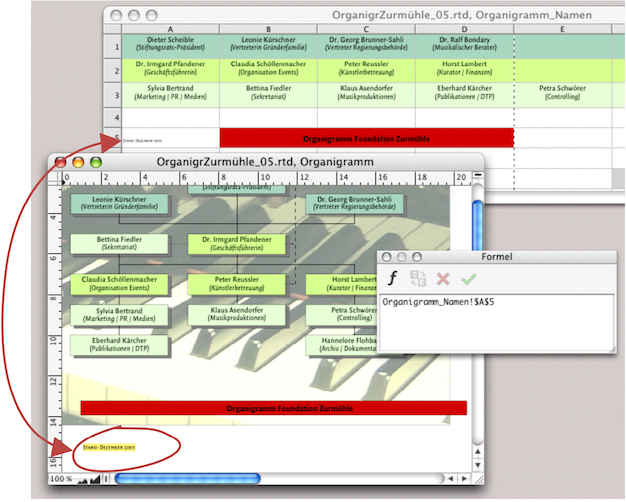The height and width of the screenshot is (502, 626).
Task: Click the blue horizontal scrollbar thumb
Action: point(188,479)
